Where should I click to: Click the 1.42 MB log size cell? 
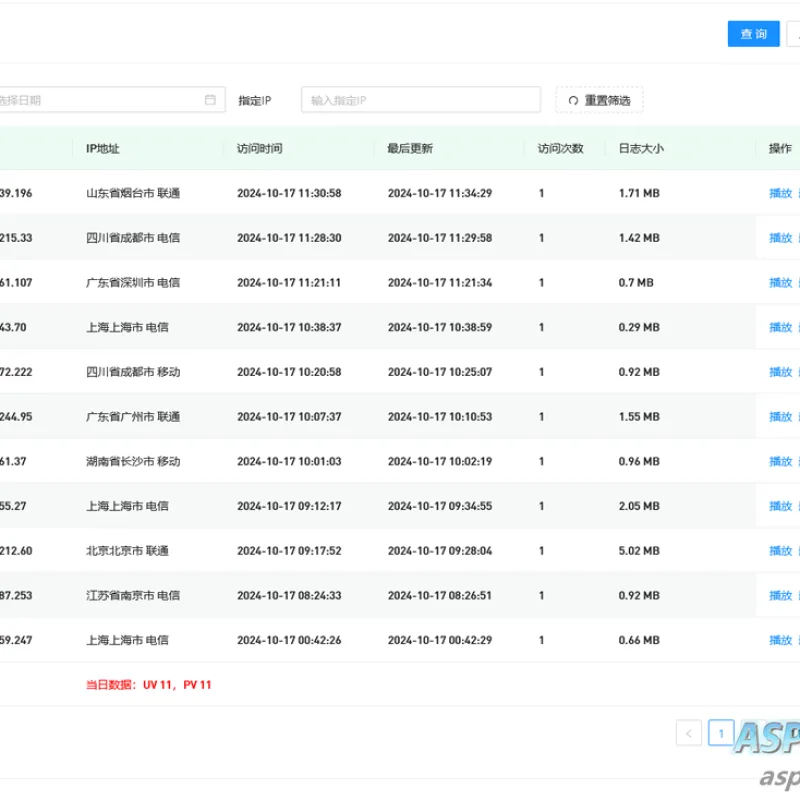pos(639,238)
